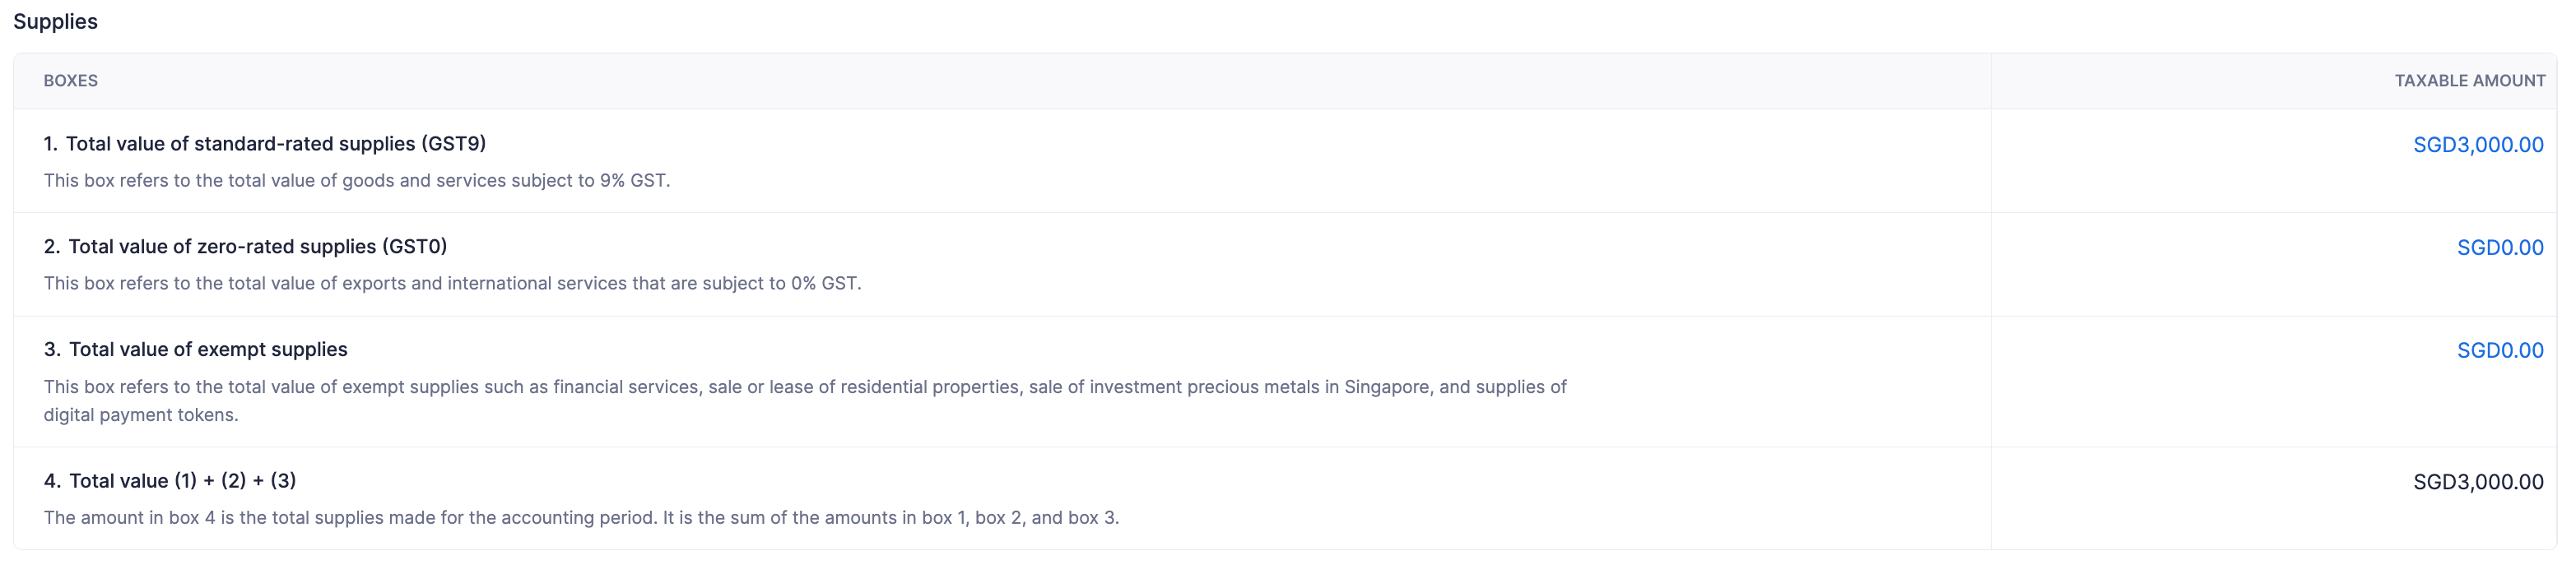Click the description about 9% GST goods

coord(356,181)
